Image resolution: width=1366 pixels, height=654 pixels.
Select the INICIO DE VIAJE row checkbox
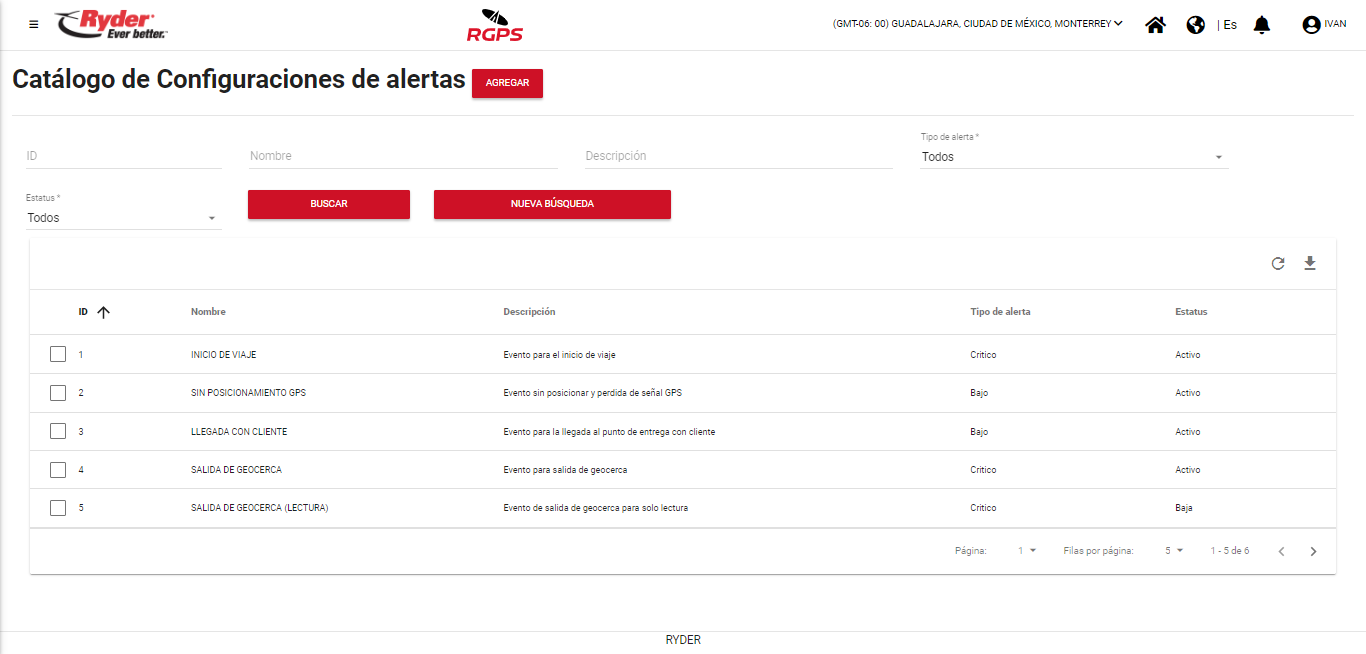tap(58, 355)
